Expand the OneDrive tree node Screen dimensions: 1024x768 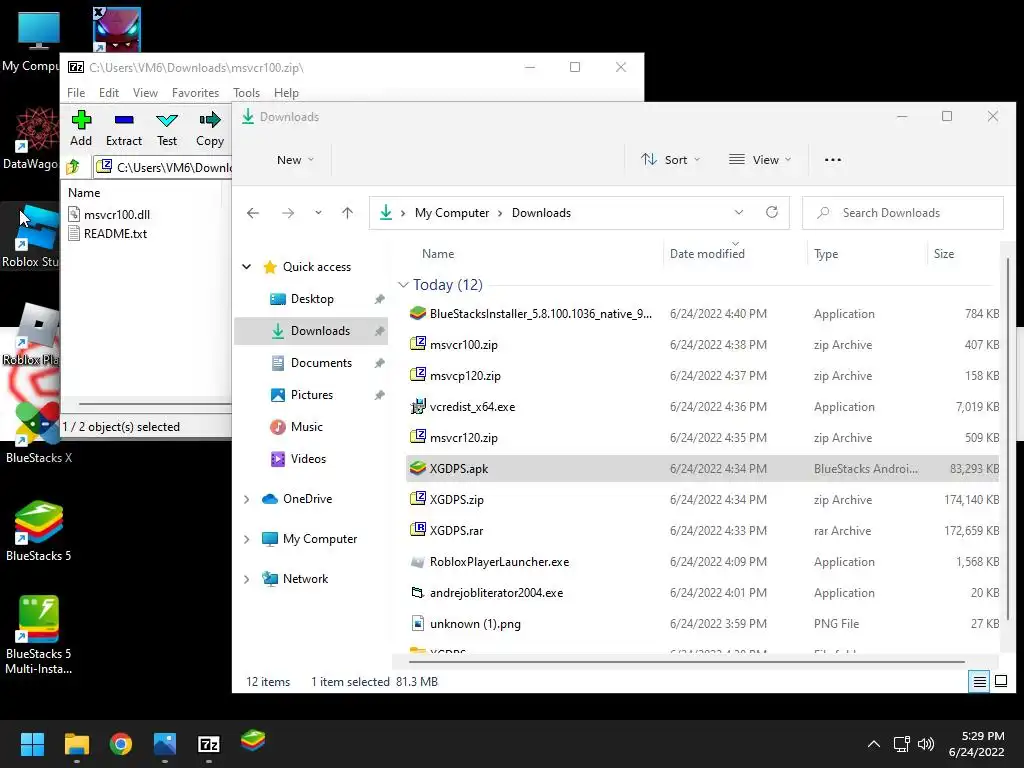[247, 499]
